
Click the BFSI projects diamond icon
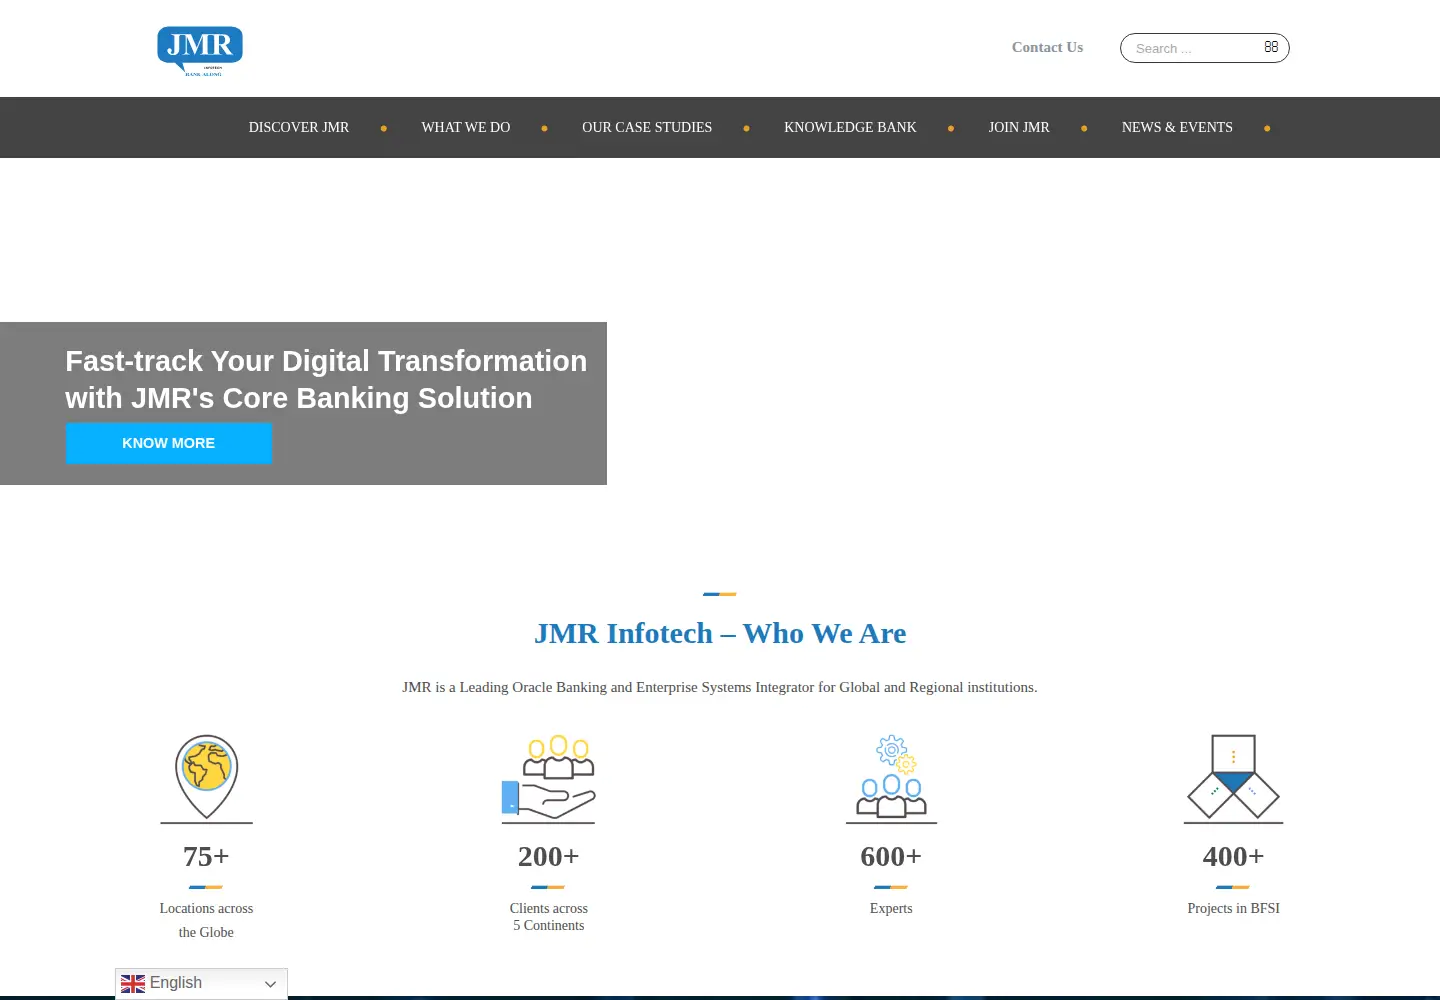pos(1233,778)
